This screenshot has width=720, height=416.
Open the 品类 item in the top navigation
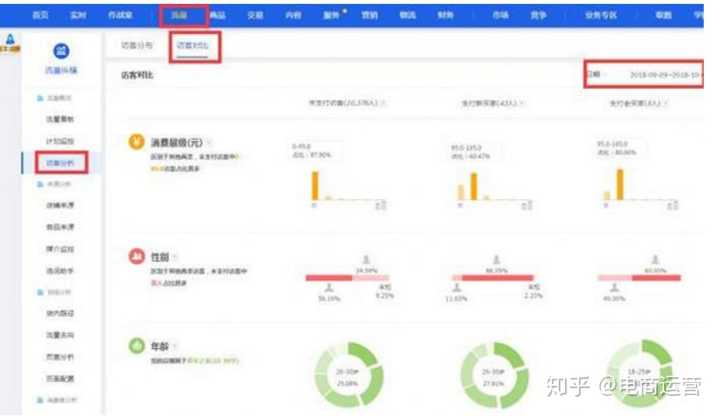pos(218,15)
